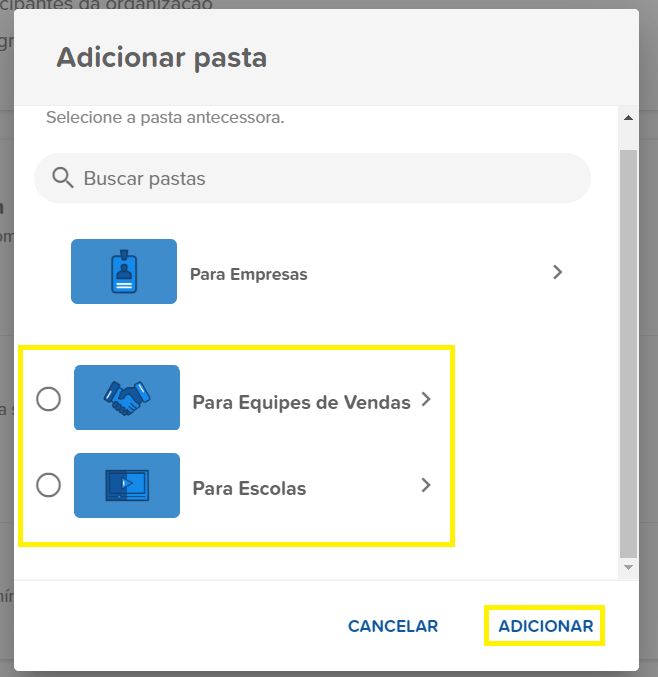Click the vertical scrollbar thumb
Image resolution: width=658 pixels, height=677 pixels.
(x=628, y=354)
